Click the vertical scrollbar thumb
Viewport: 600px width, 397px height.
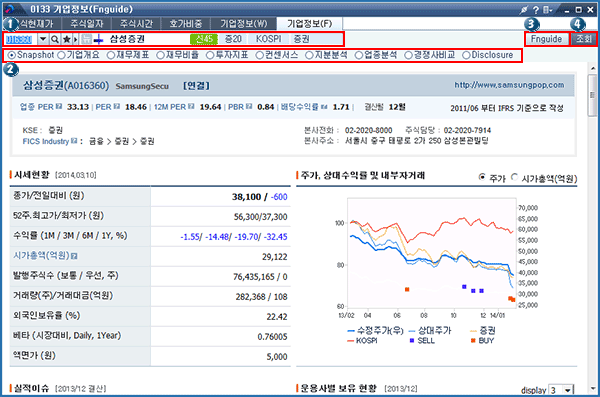point(592,95)
